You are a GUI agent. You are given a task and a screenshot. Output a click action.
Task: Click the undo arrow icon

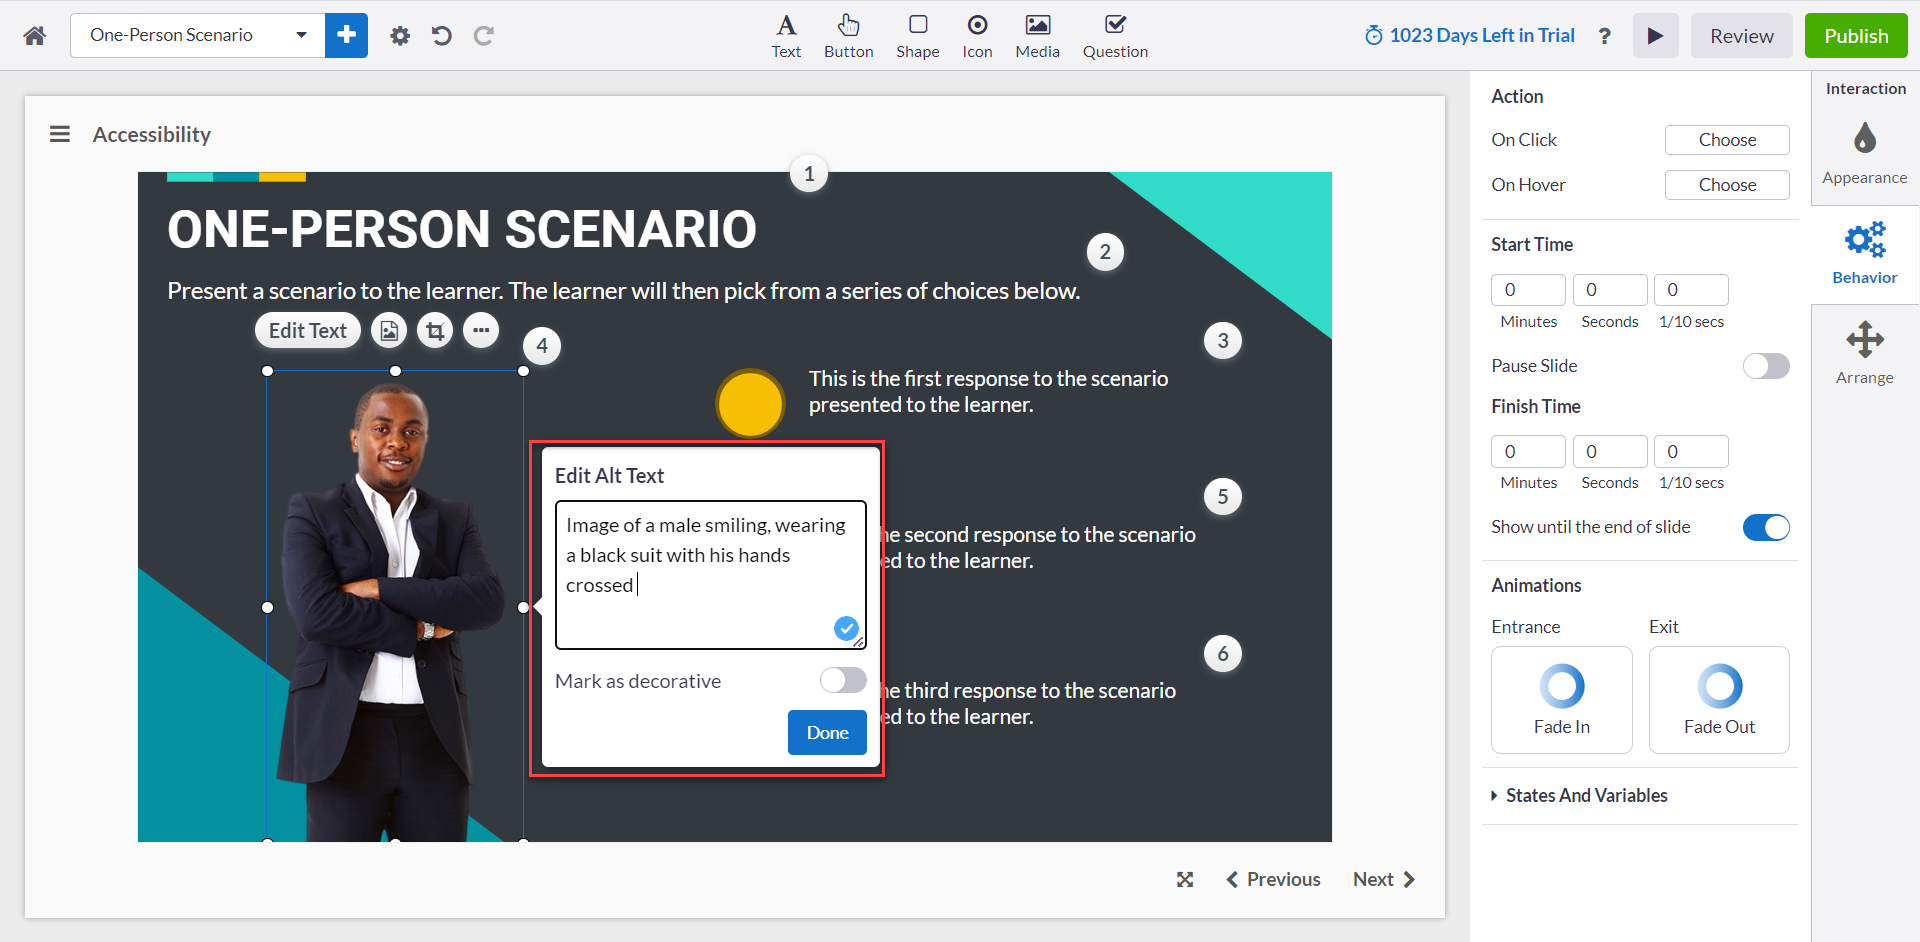pyautogui.click(x=441, y=36)
